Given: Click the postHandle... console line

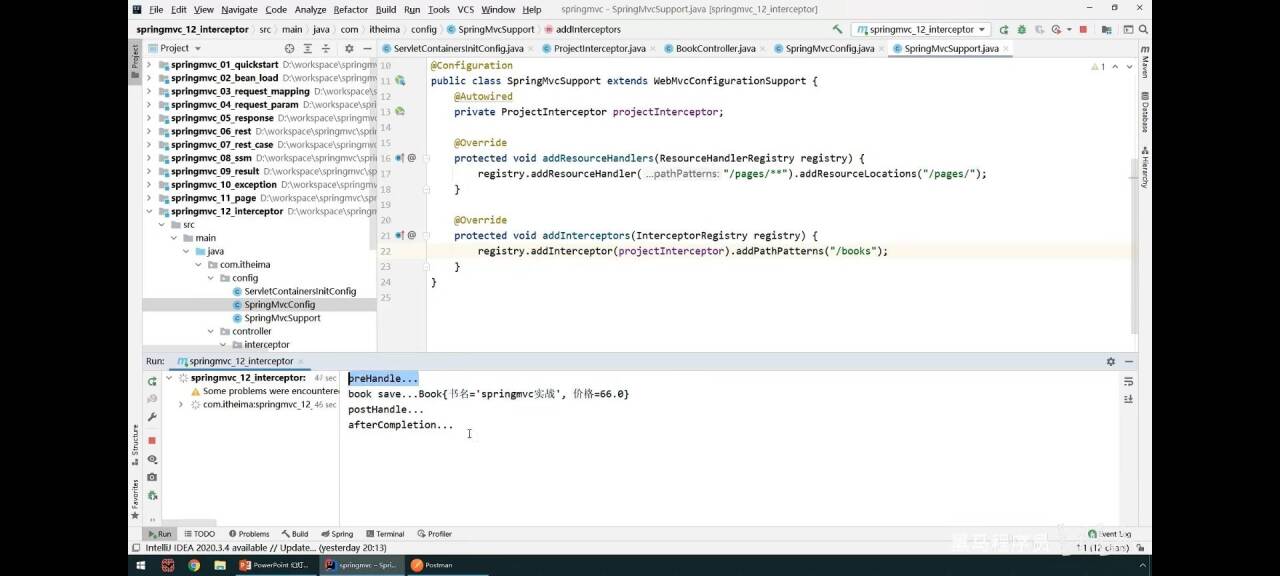Looking at the screenshot, I should click(x=386, y=410).
